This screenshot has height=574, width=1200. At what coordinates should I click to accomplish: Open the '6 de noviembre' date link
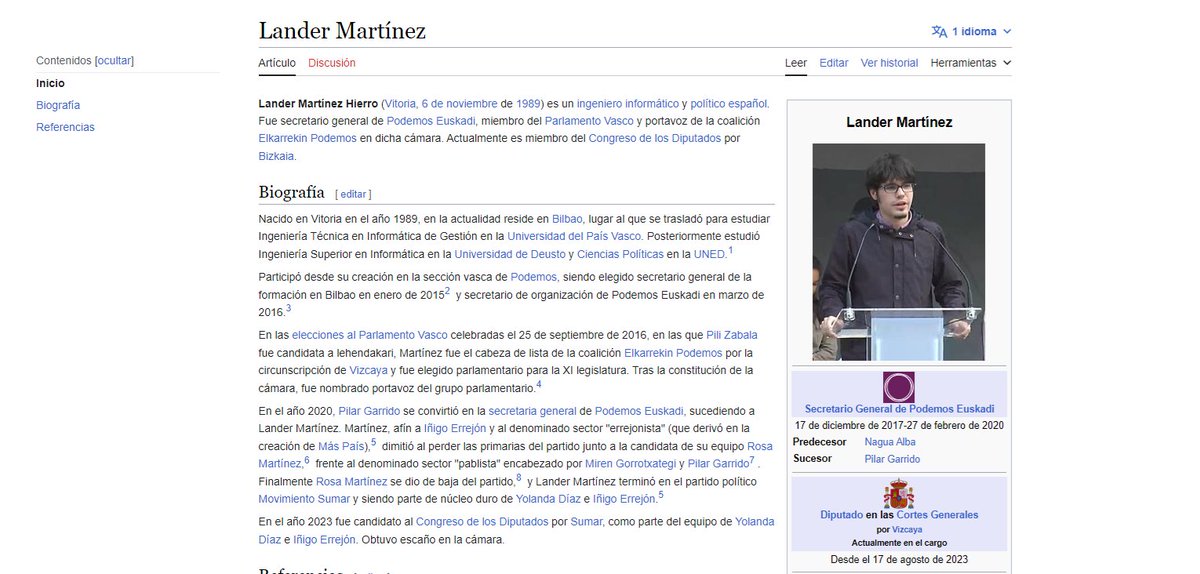click(461, 103)
